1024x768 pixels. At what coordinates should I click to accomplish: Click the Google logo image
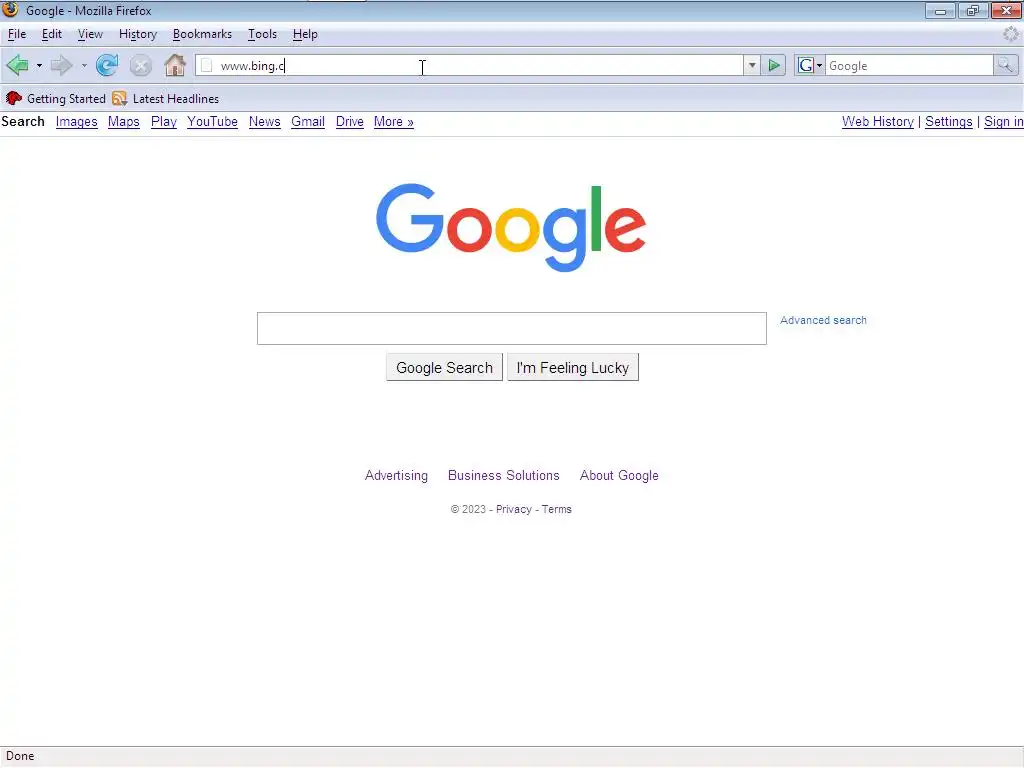(x=511, y=227)
